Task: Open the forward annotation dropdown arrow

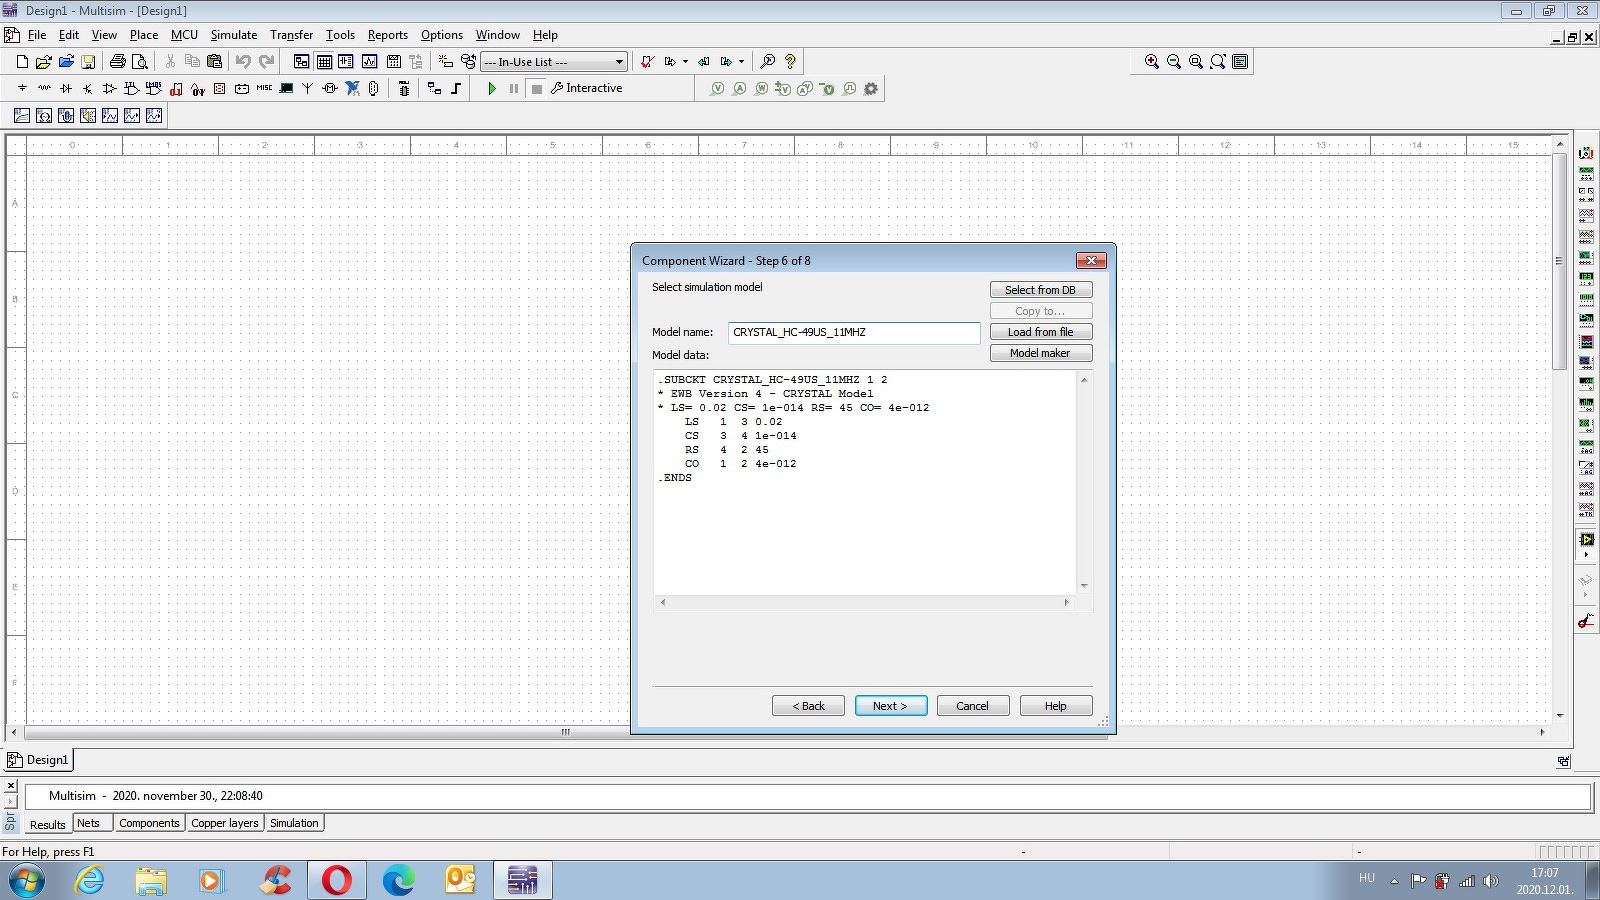Action: click(741, 62)
